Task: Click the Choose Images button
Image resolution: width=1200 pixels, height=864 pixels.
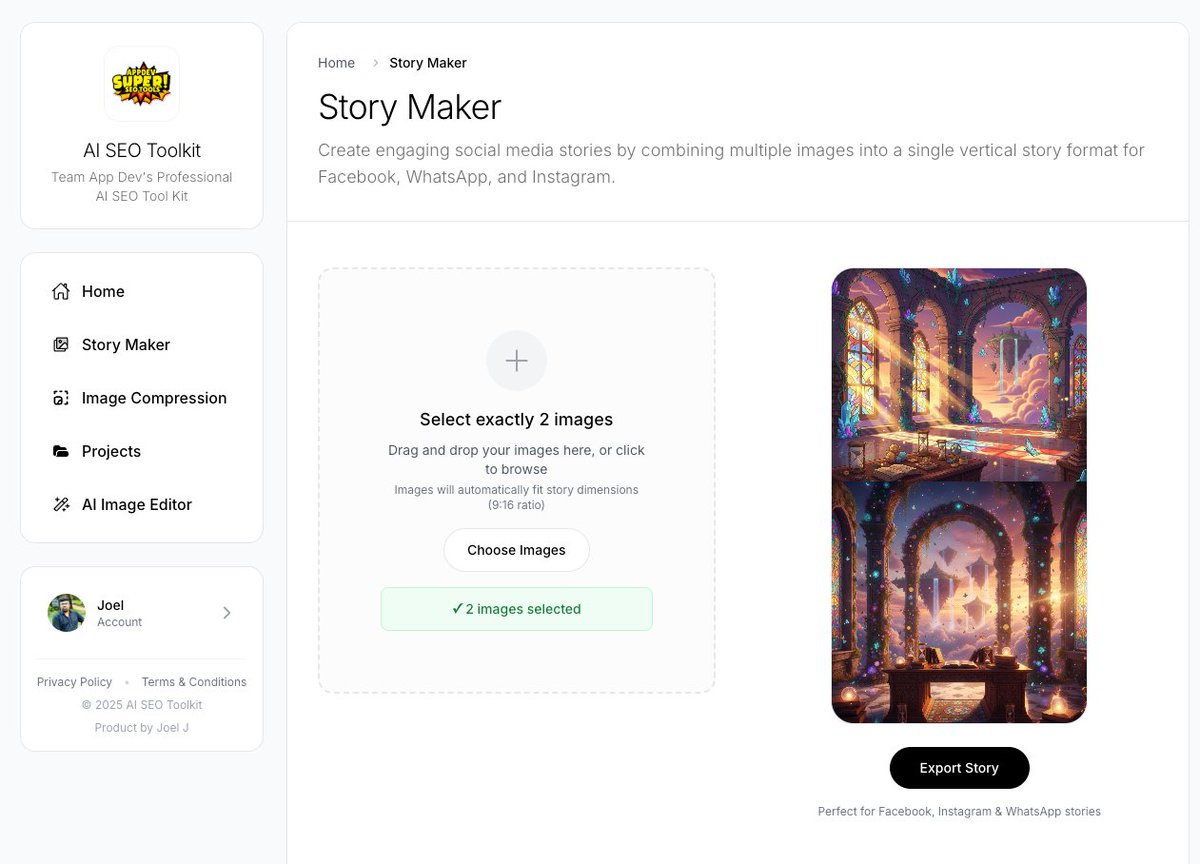Action: 516,549
